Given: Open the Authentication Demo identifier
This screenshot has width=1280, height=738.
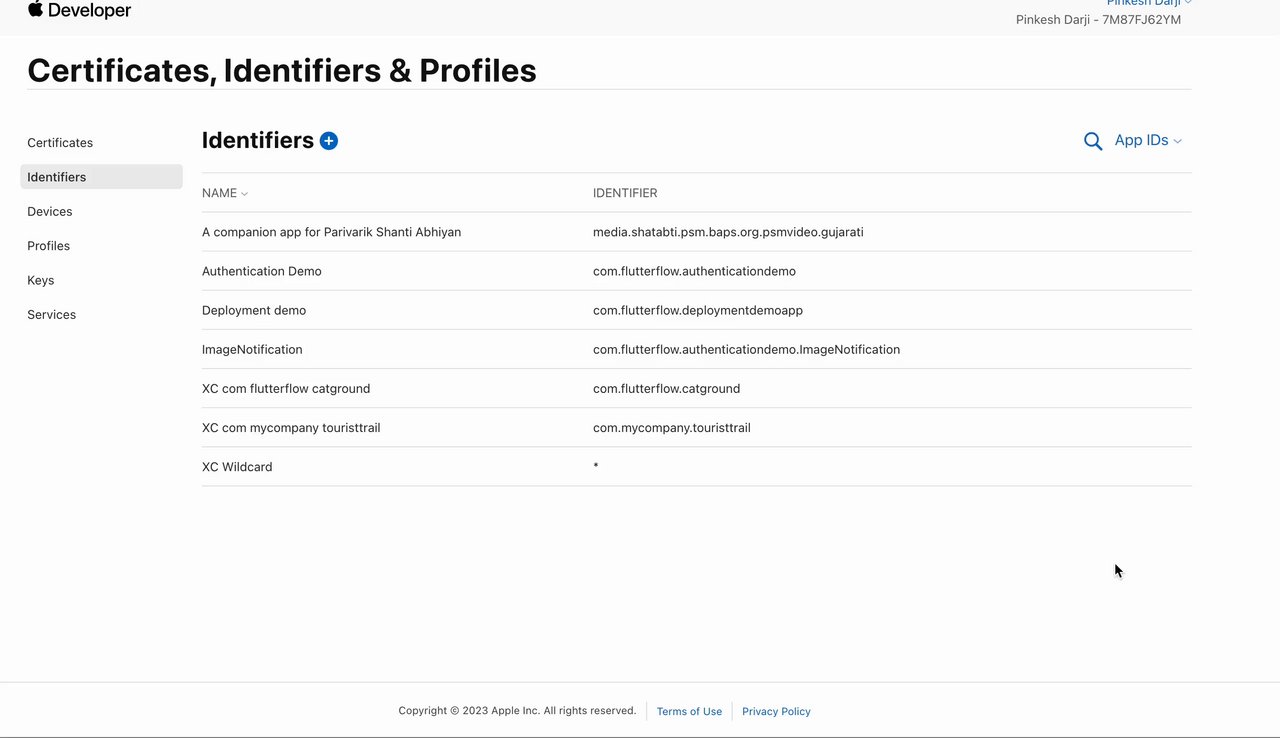Looking at the screenshot, I should coord(262,272).
